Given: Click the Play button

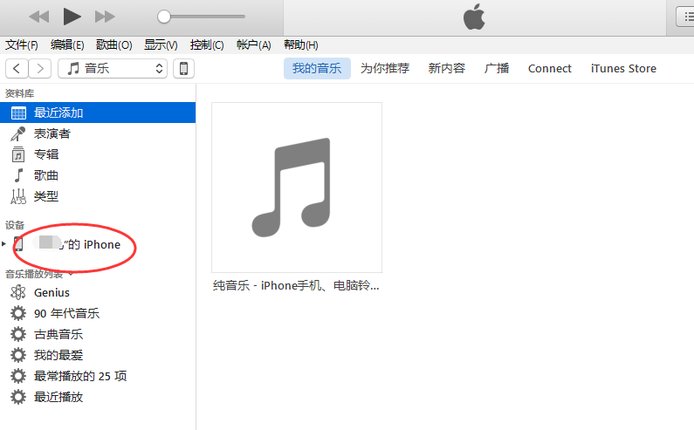Looking at the screenshot, I should pyautogui.click(x=71, y=16).
